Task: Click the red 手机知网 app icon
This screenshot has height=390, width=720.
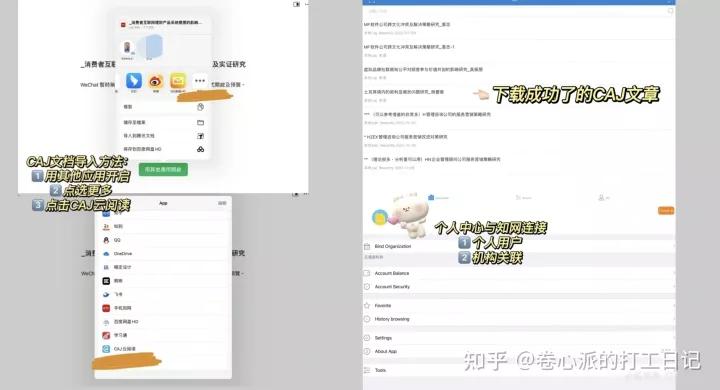Action: tap(106, 308)
